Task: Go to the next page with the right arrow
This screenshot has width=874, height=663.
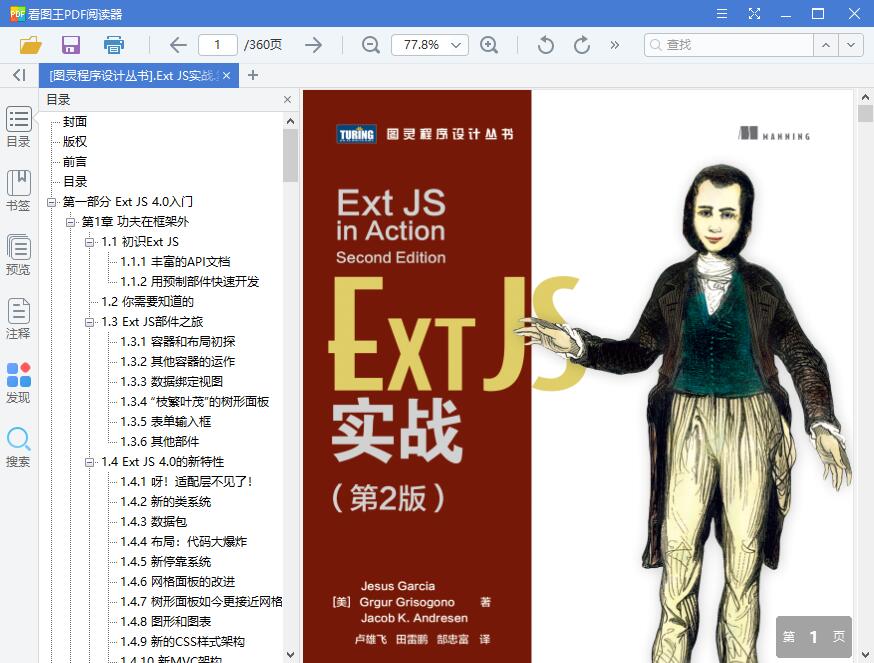Action: click(314, 45)
